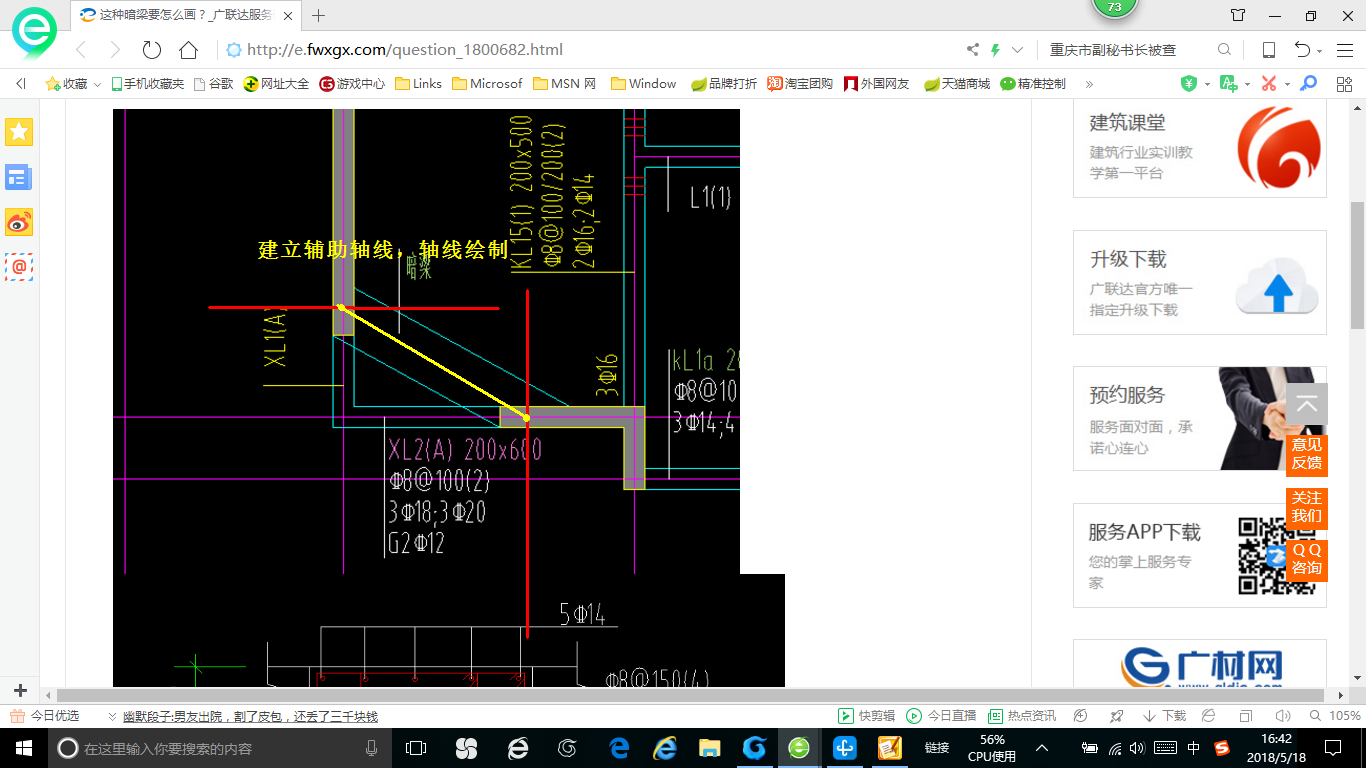Image resolution: width=1366 pixels, height=768 pixels.
Task: Click 热点资讯 in the status bar
Action: pyautogui.click(x=1021, y=716)
